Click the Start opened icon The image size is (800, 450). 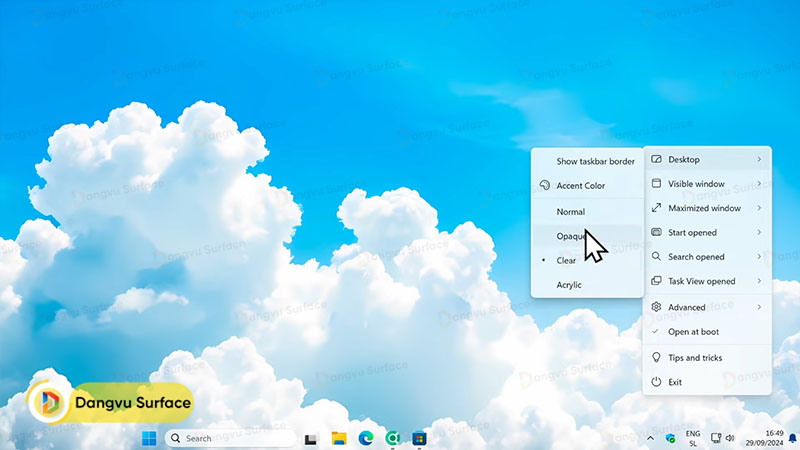click(x=656, y=232)
